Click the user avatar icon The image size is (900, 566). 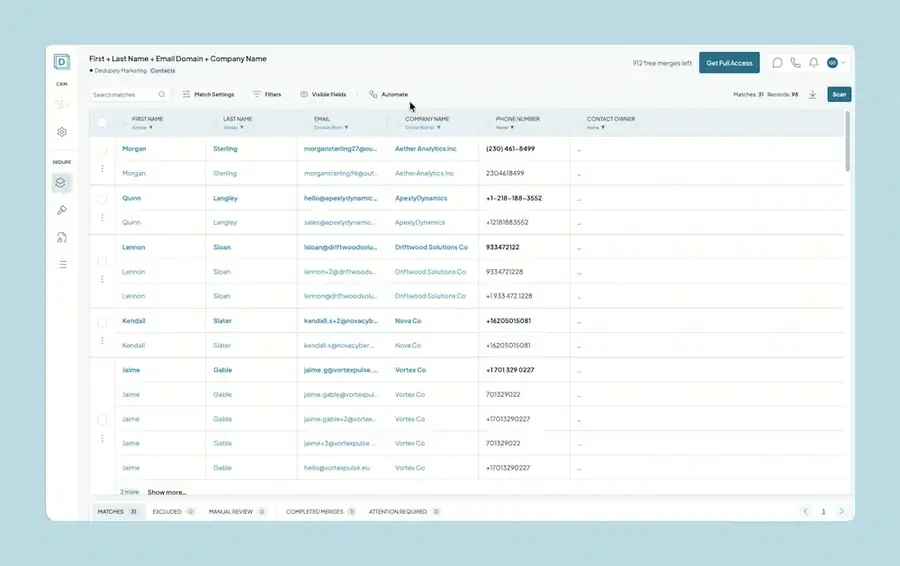pyautogui.click(x=832, y=63)
